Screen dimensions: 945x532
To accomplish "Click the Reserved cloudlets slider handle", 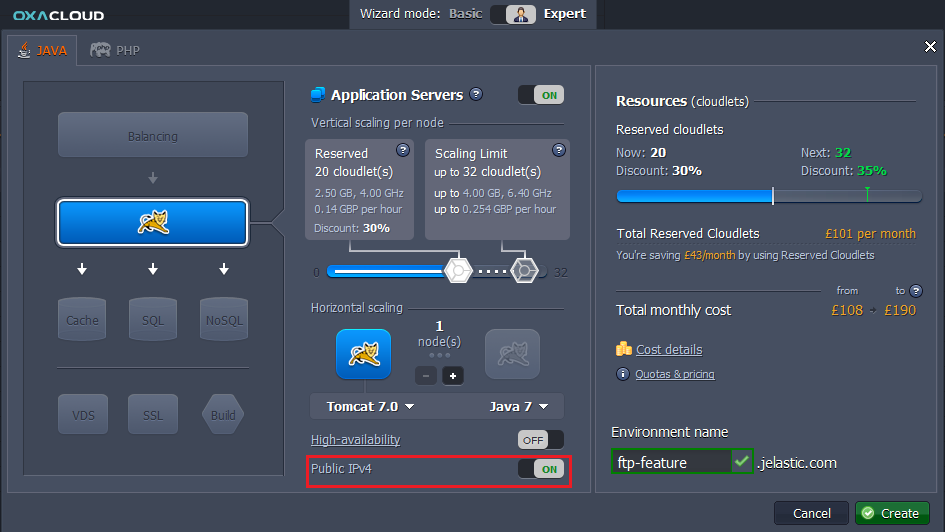I will tap(458, 271).
